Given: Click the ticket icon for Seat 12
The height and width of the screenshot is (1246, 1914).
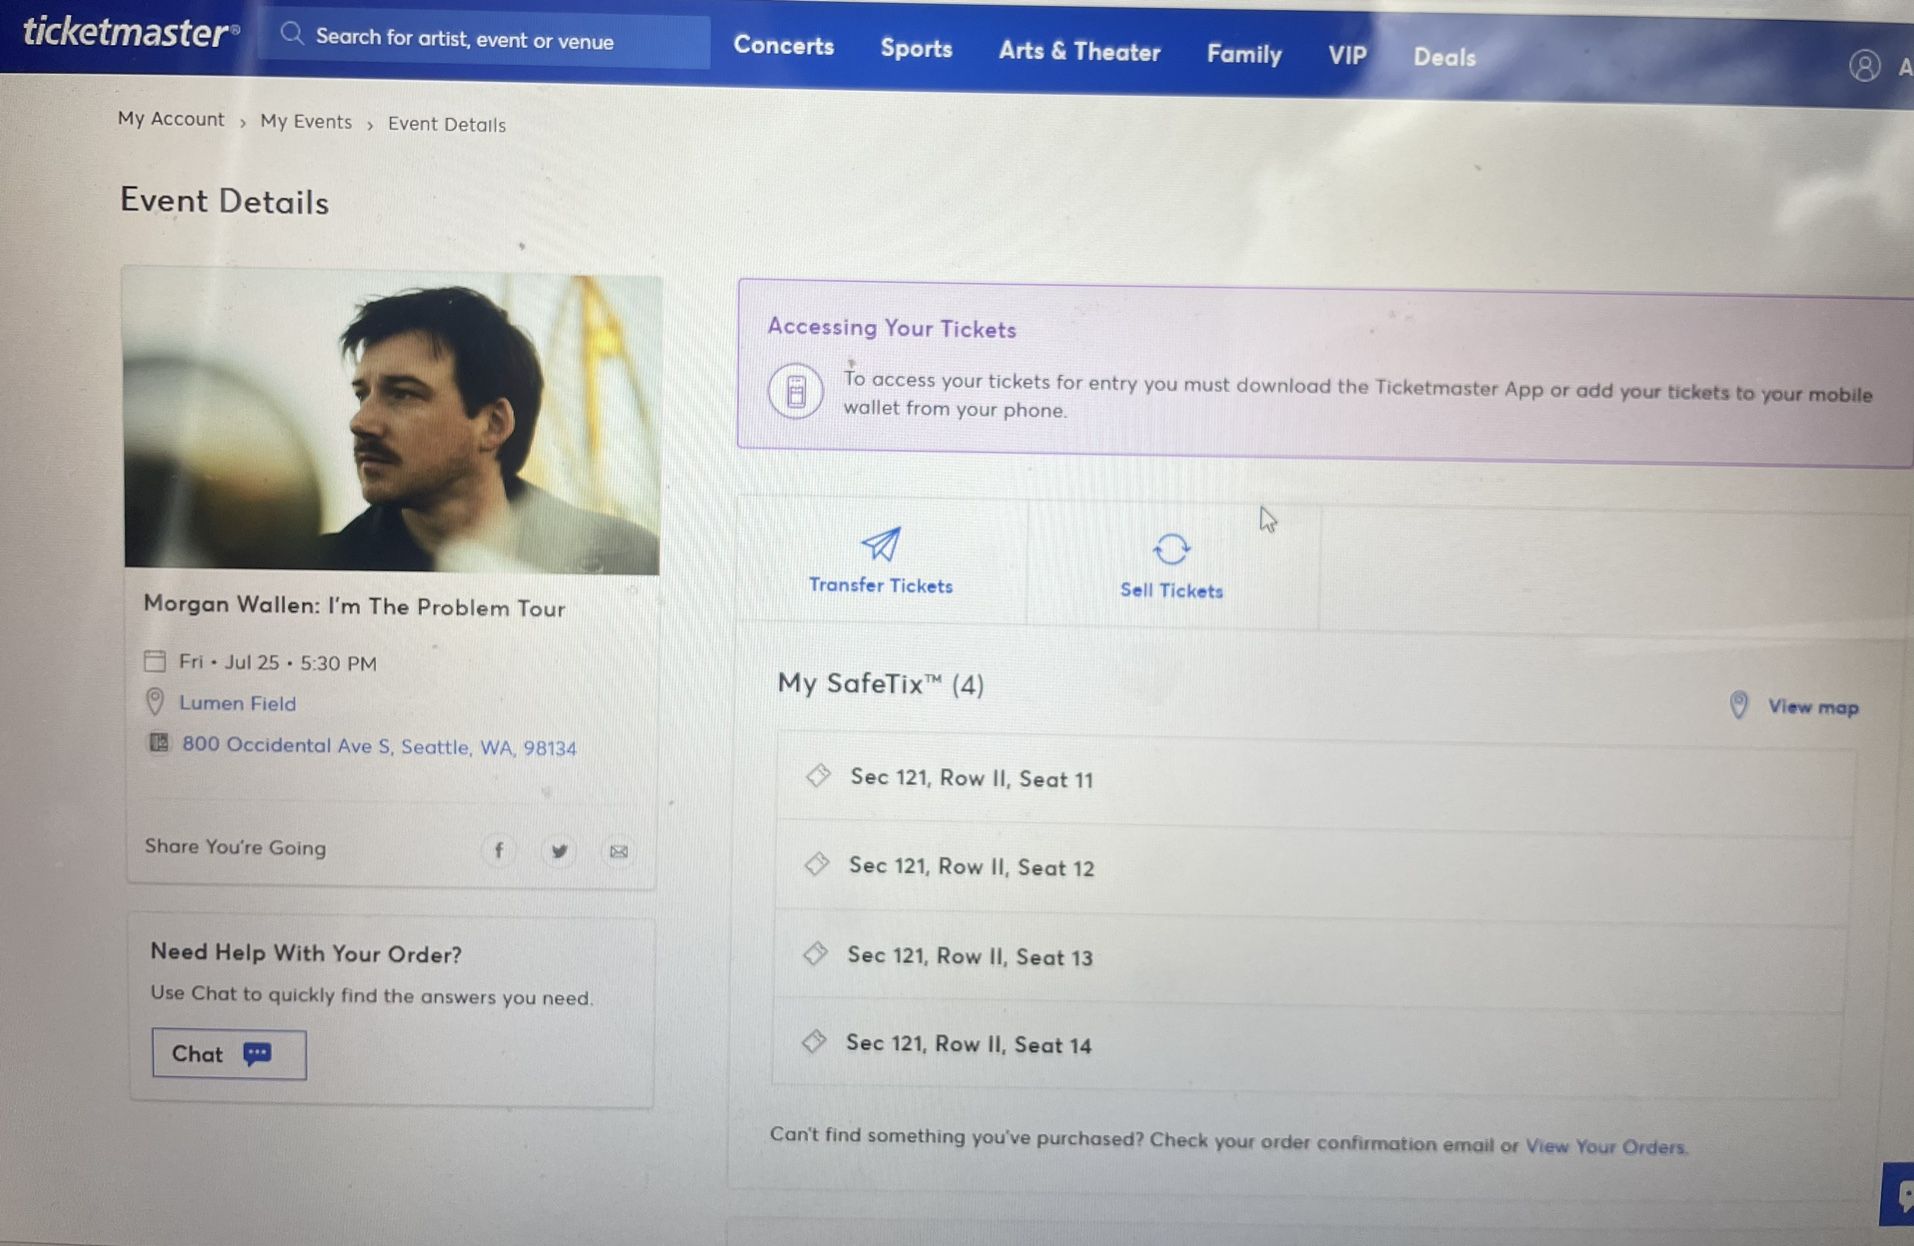Looking at the screenshot, I should coord(817,863).
